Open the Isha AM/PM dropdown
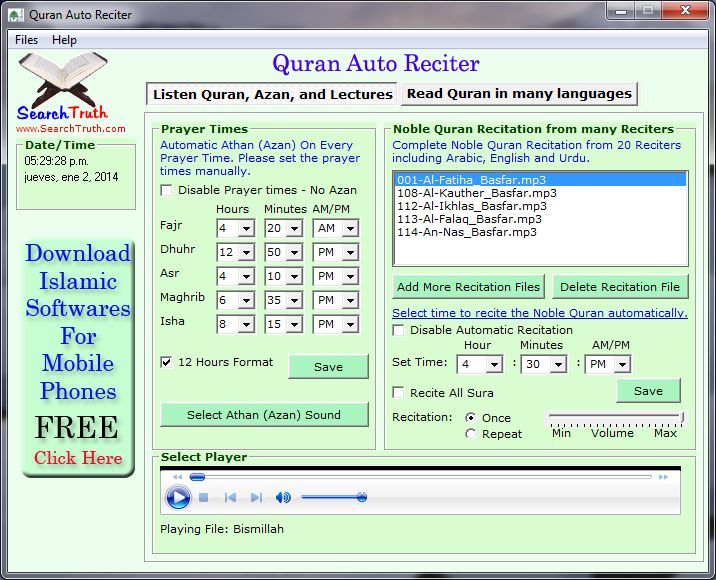Image resolution: width=716 pixels, height=580 pixels. 350,324
